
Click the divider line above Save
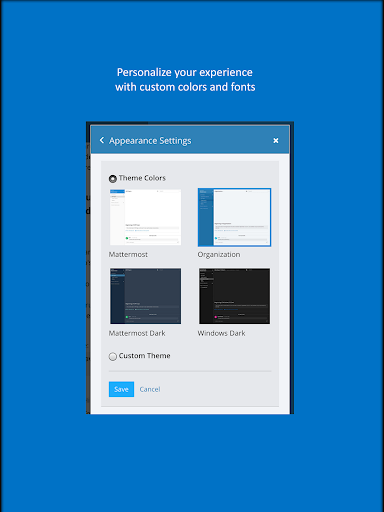190,371
